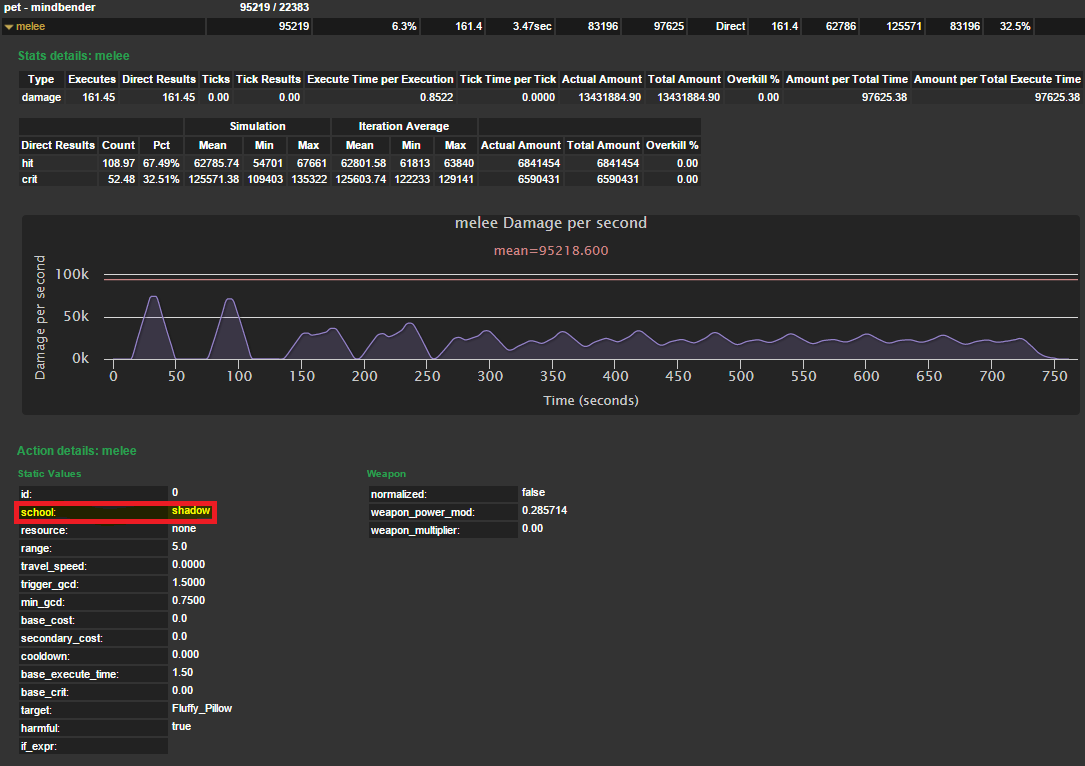Click the hit row label
This screenshot has width=1085, height=766.
pyautogui.click(x=28, y=162)
